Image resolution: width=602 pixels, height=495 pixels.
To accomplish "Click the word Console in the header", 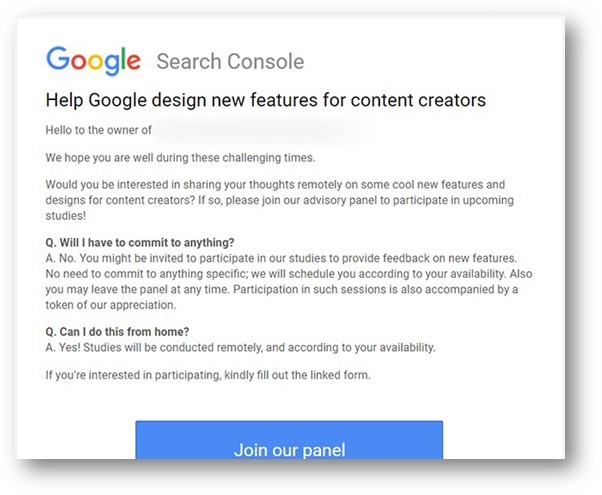I will 266,61.
